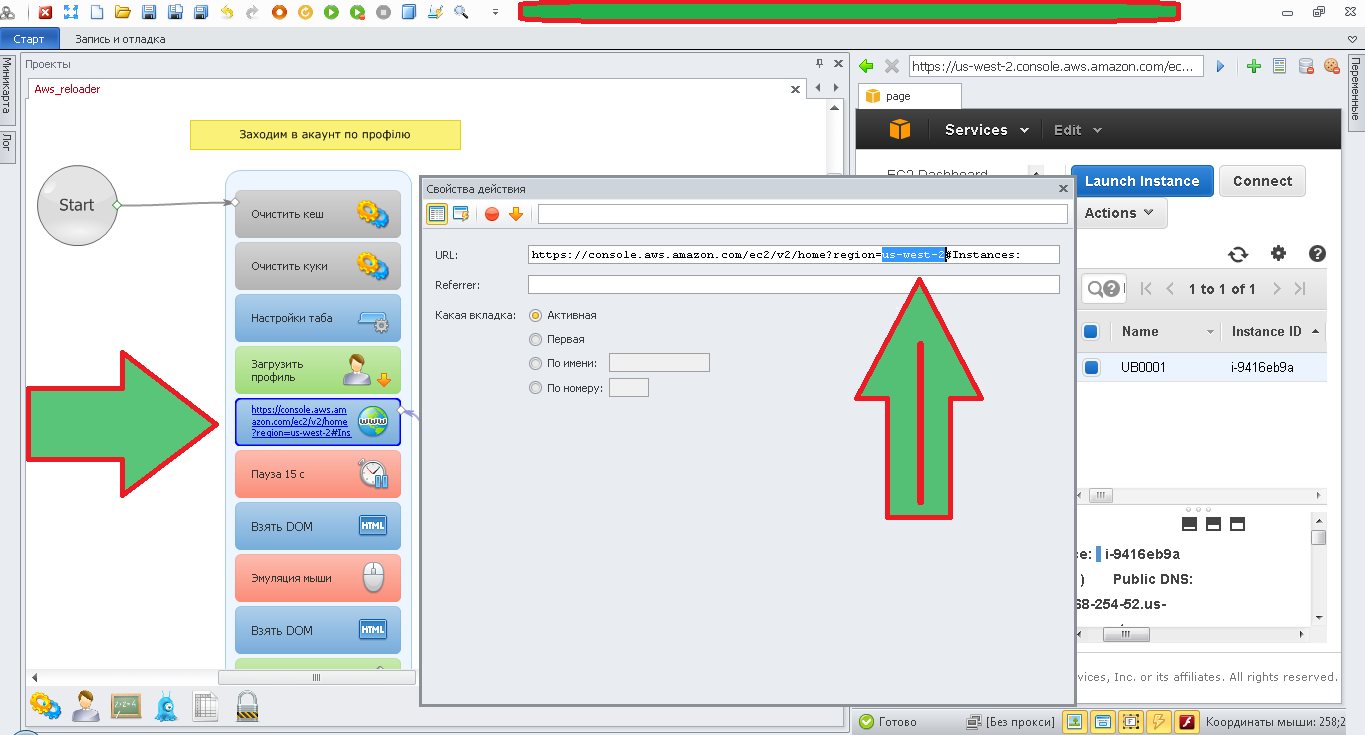Select the 'Очистить кеш' action block
The width and height of the screenshot is (1365, 735).
pyautogui.click(x=318, y=214)
